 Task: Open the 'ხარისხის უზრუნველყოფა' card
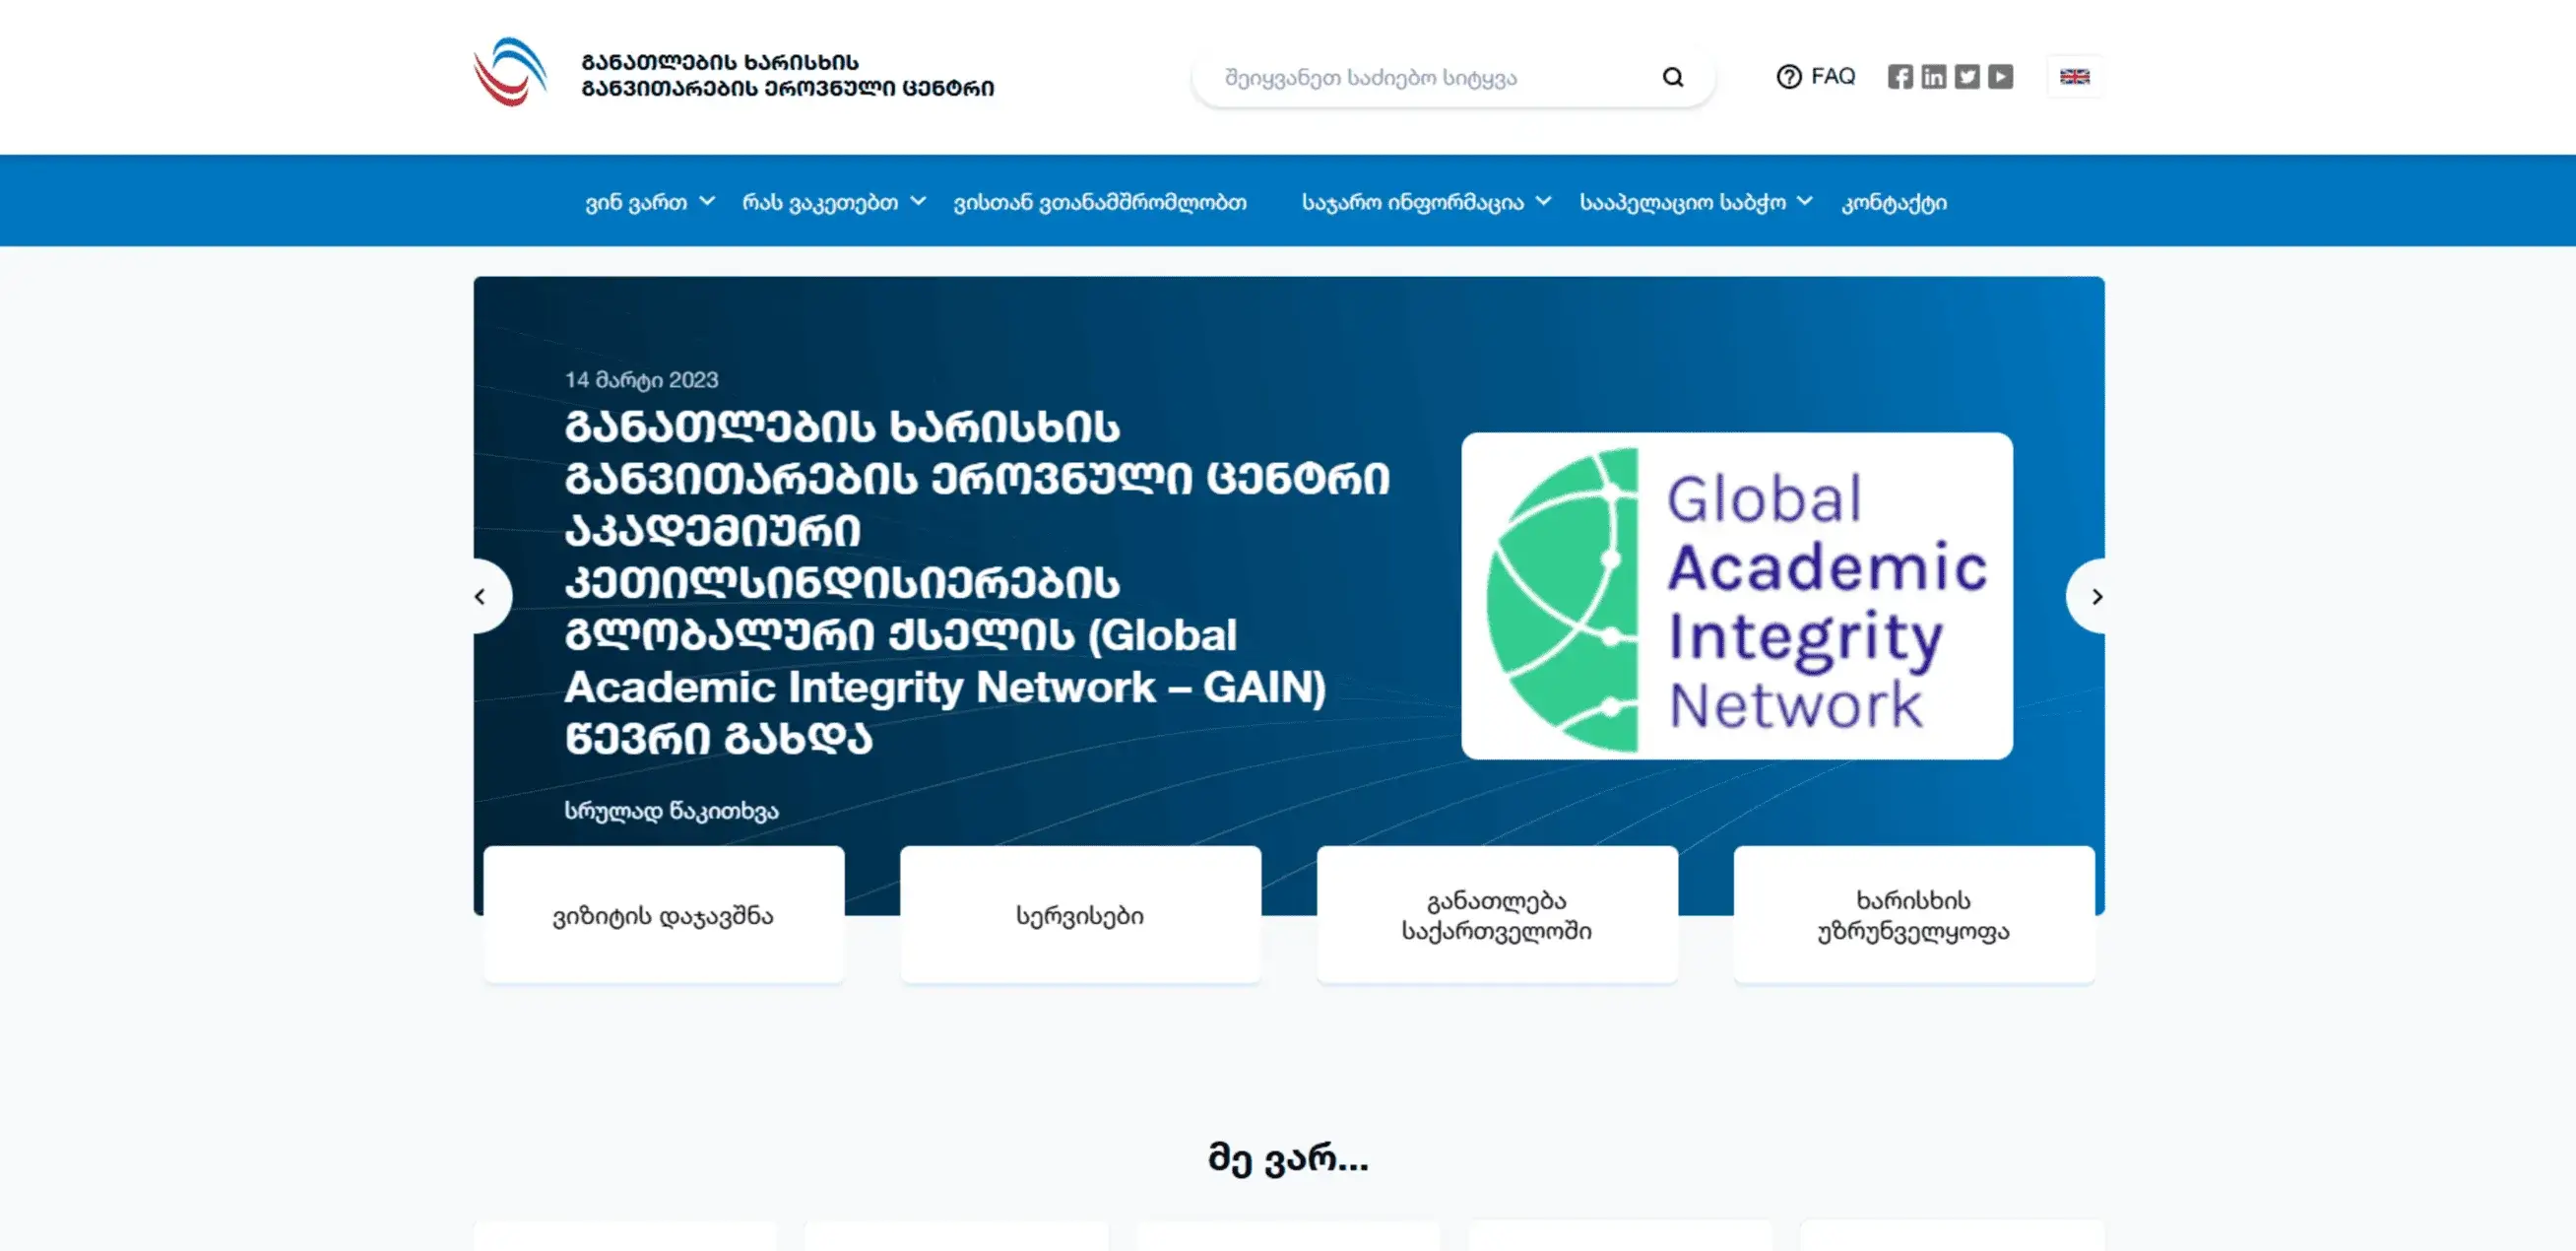click(x=1914, y=915)
